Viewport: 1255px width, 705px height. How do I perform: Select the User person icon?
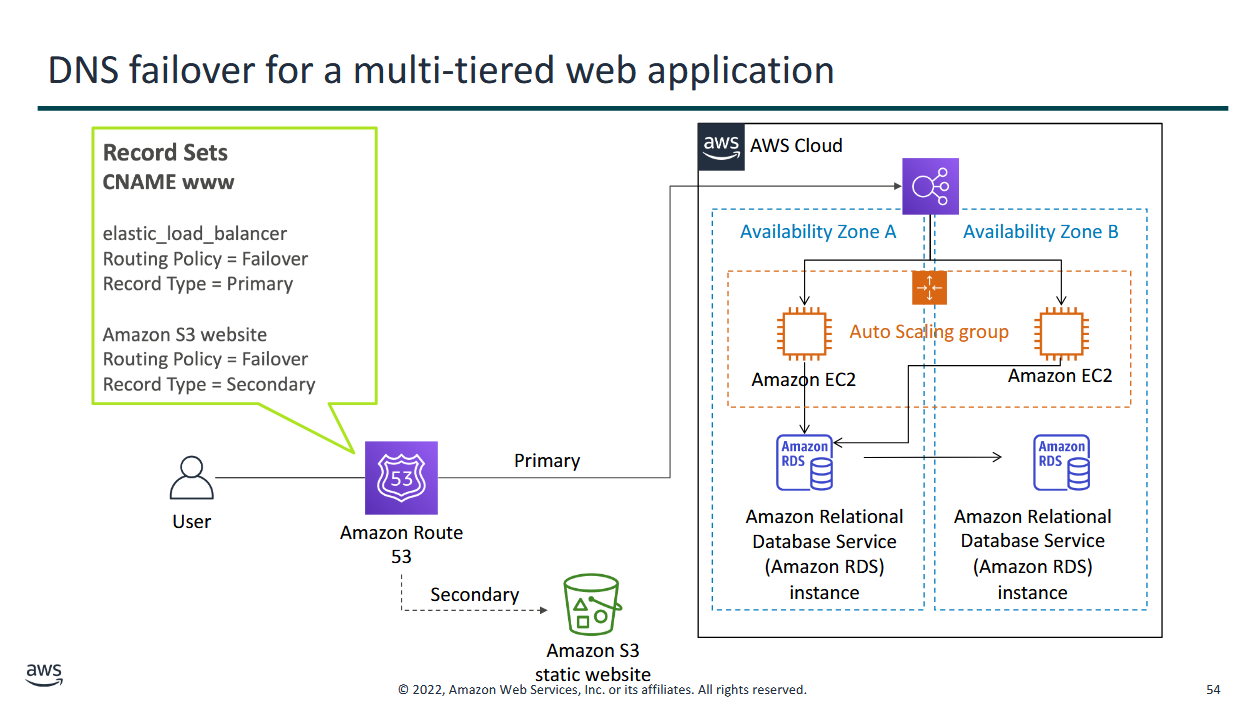click(x=191, y=478)
